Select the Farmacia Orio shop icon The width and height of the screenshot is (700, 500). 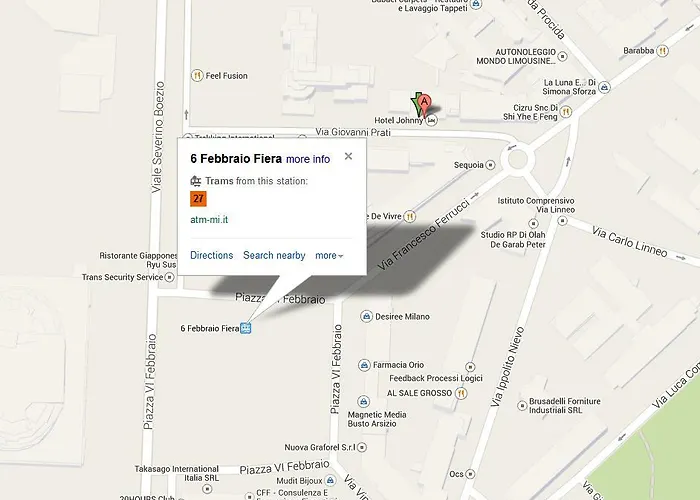[x=364, y=365]
